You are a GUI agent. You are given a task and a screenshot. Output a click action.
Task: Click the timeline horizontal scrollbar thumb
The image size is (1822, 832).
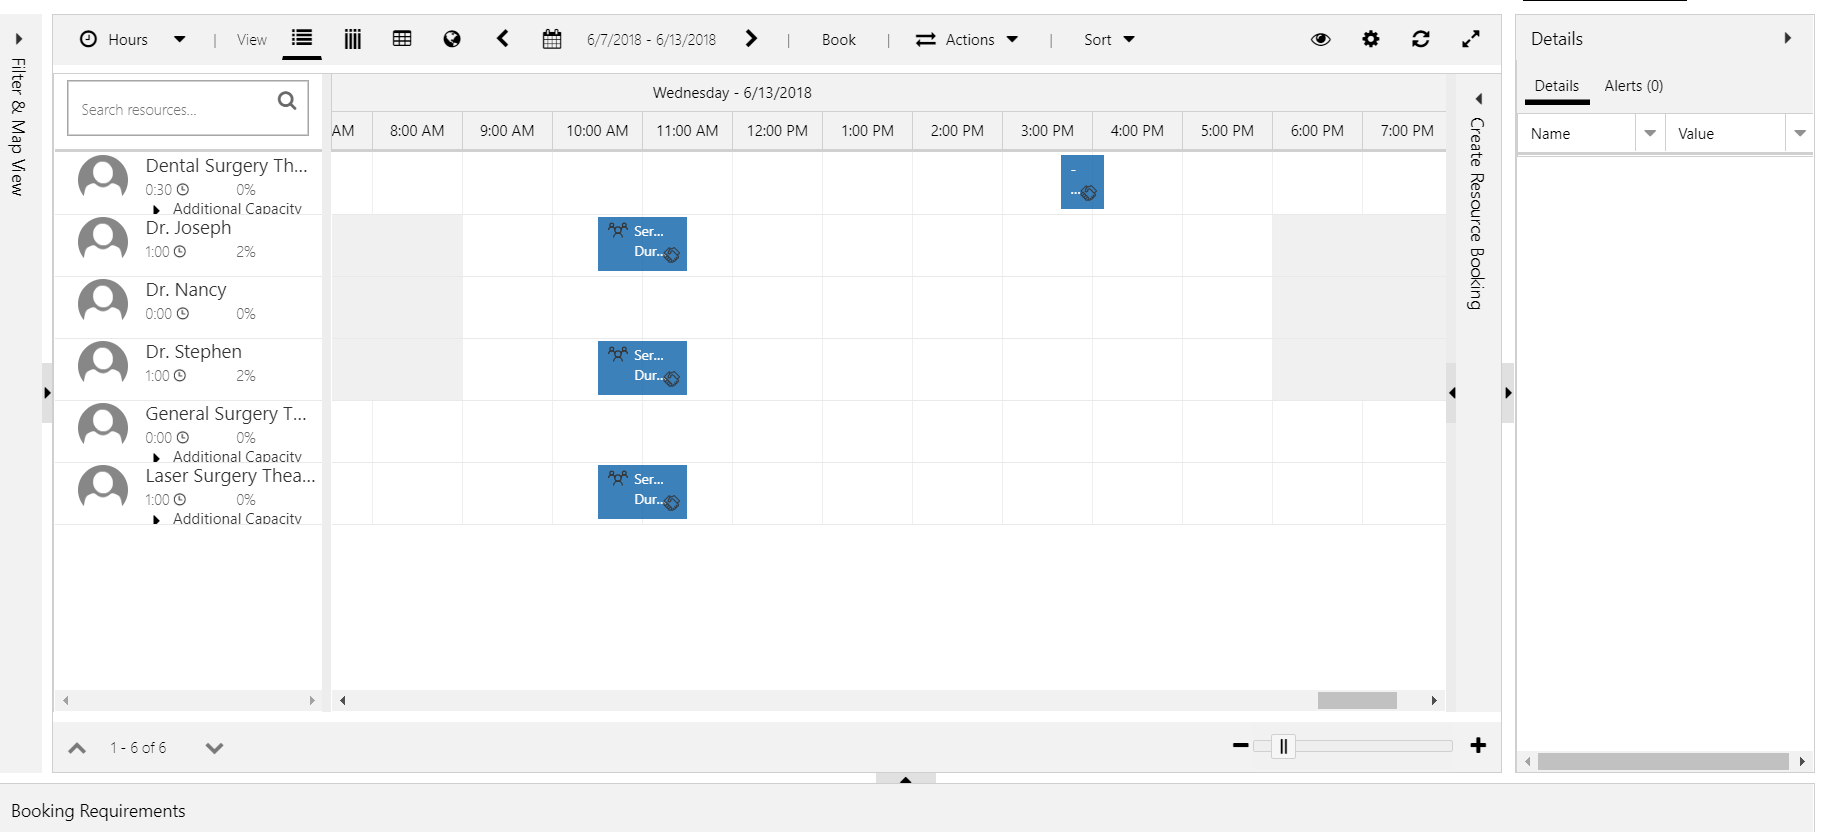[x=1357, y=700]
